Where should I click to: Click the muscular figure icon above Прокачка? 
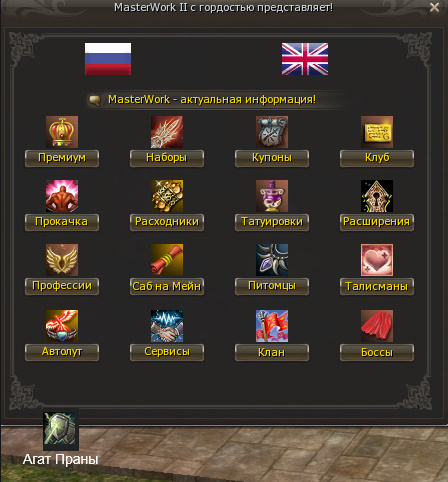(x=62, y=196)
